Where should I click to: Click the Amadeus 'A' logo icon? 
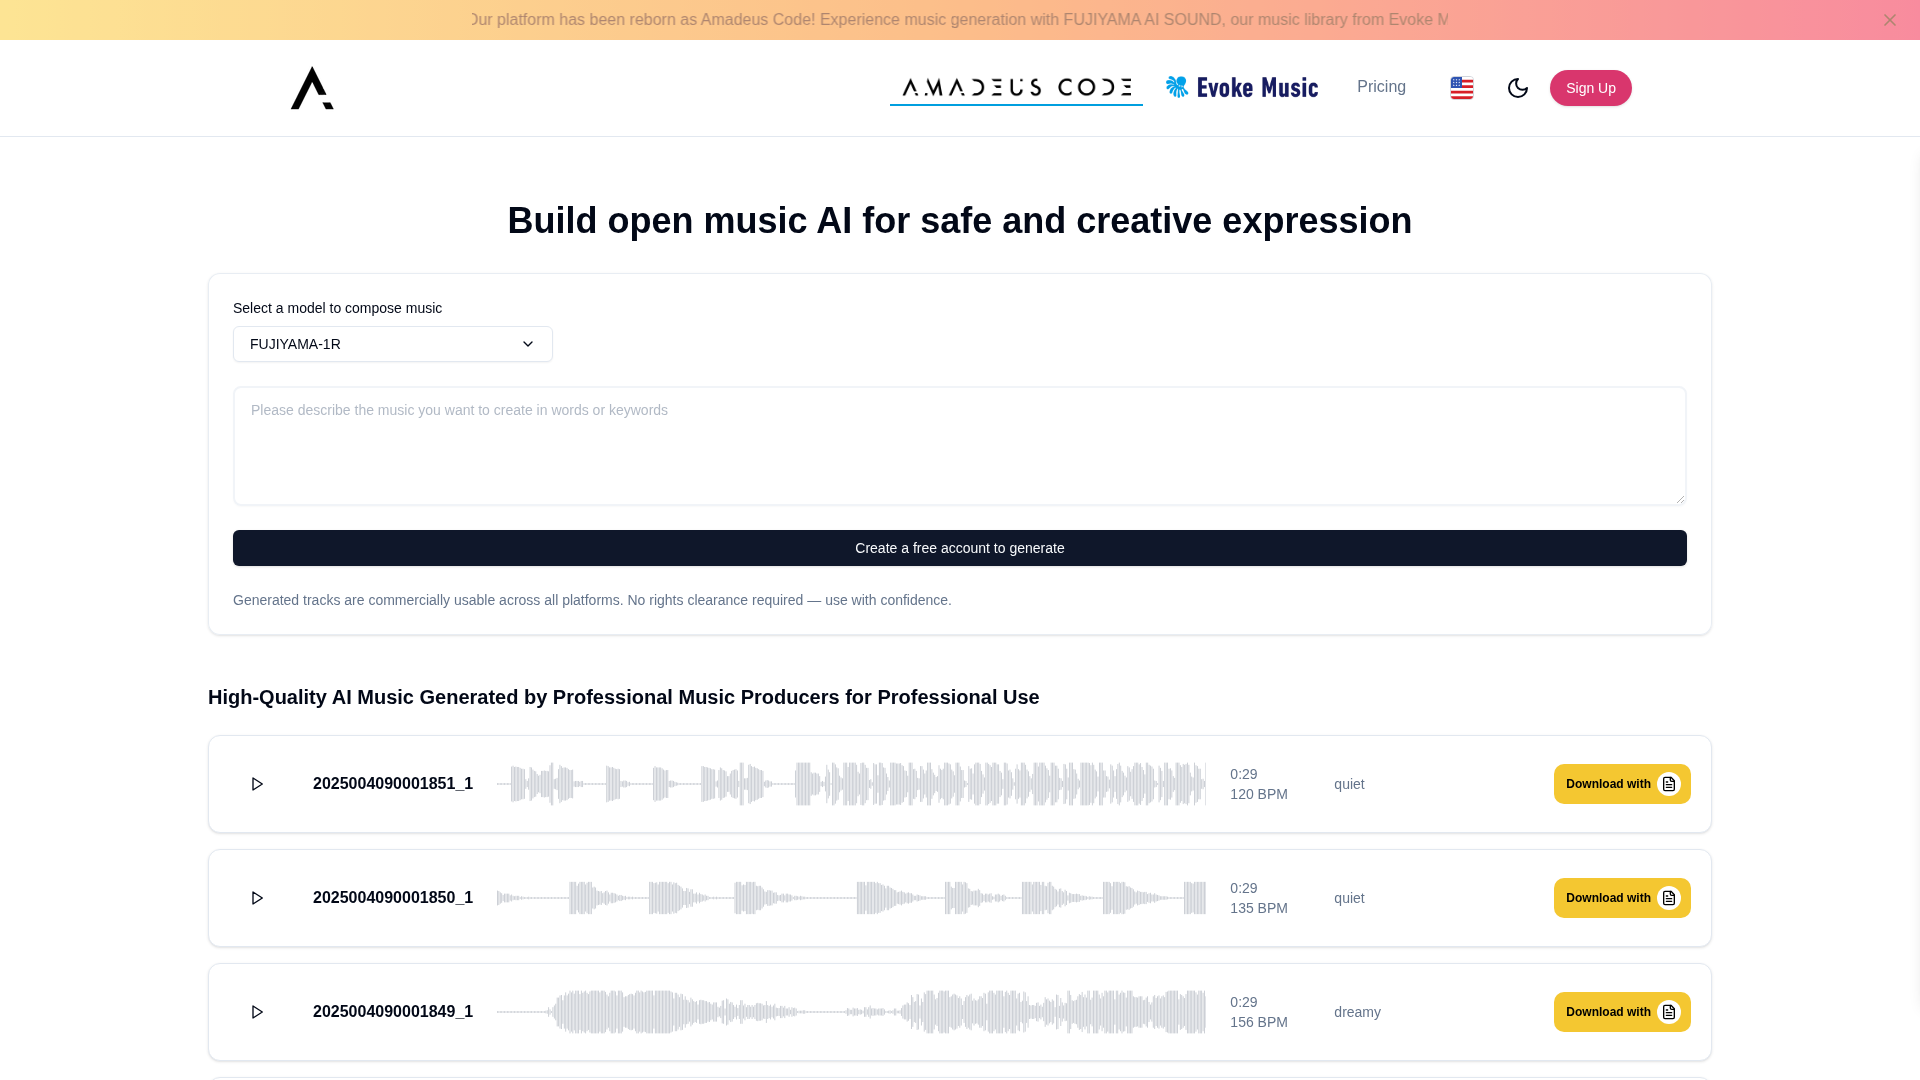point(312,88)
